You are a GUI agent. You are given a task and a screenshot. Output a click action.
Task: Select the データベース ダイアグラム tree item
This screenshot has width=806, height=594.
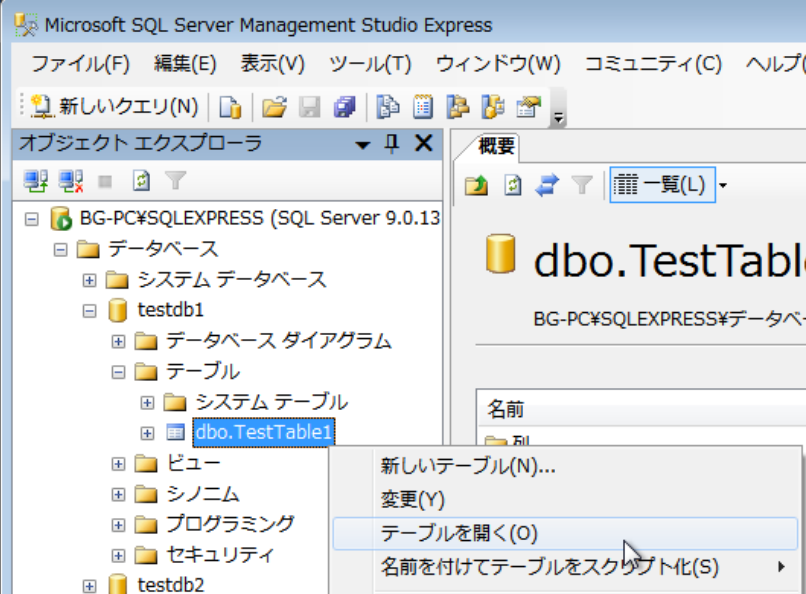[x=279, y=341]
